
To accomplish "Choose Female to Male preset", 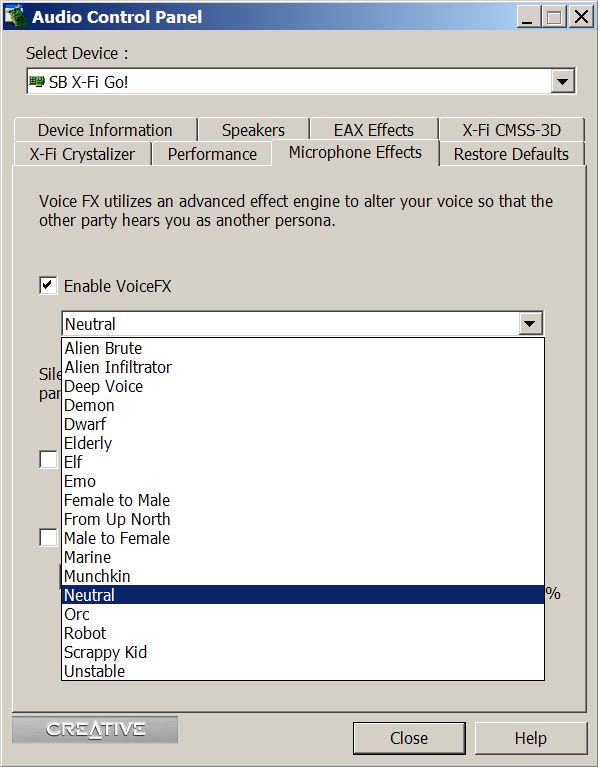I will (x=303, y=500).
